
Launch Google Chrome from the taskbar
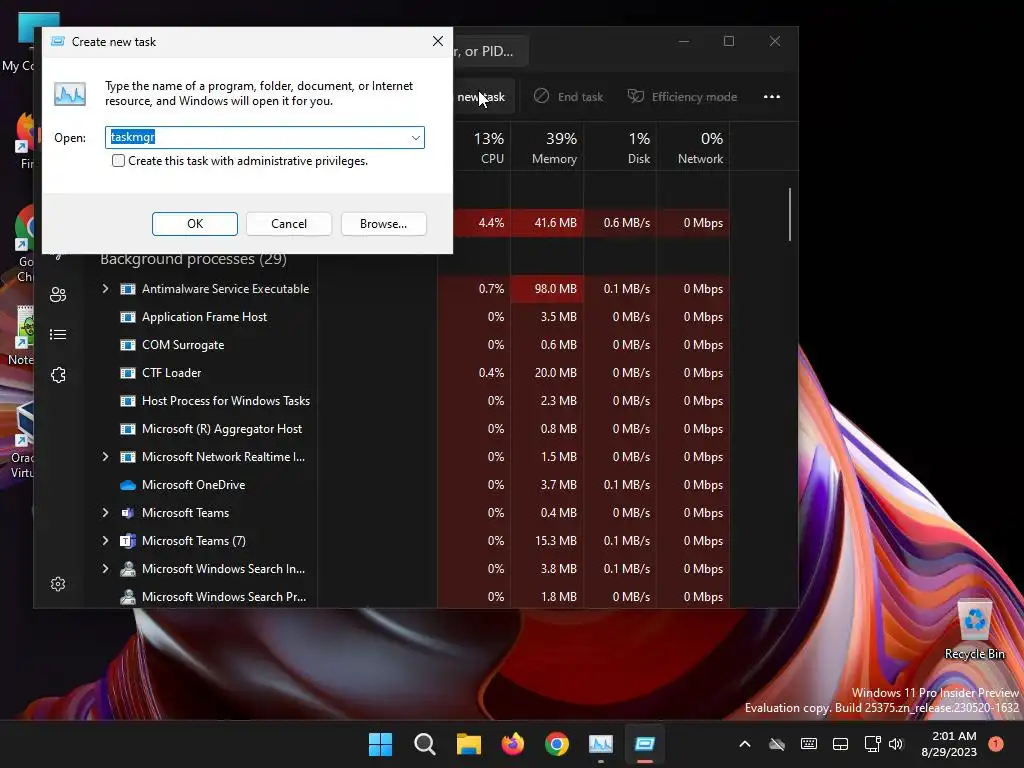556,744
